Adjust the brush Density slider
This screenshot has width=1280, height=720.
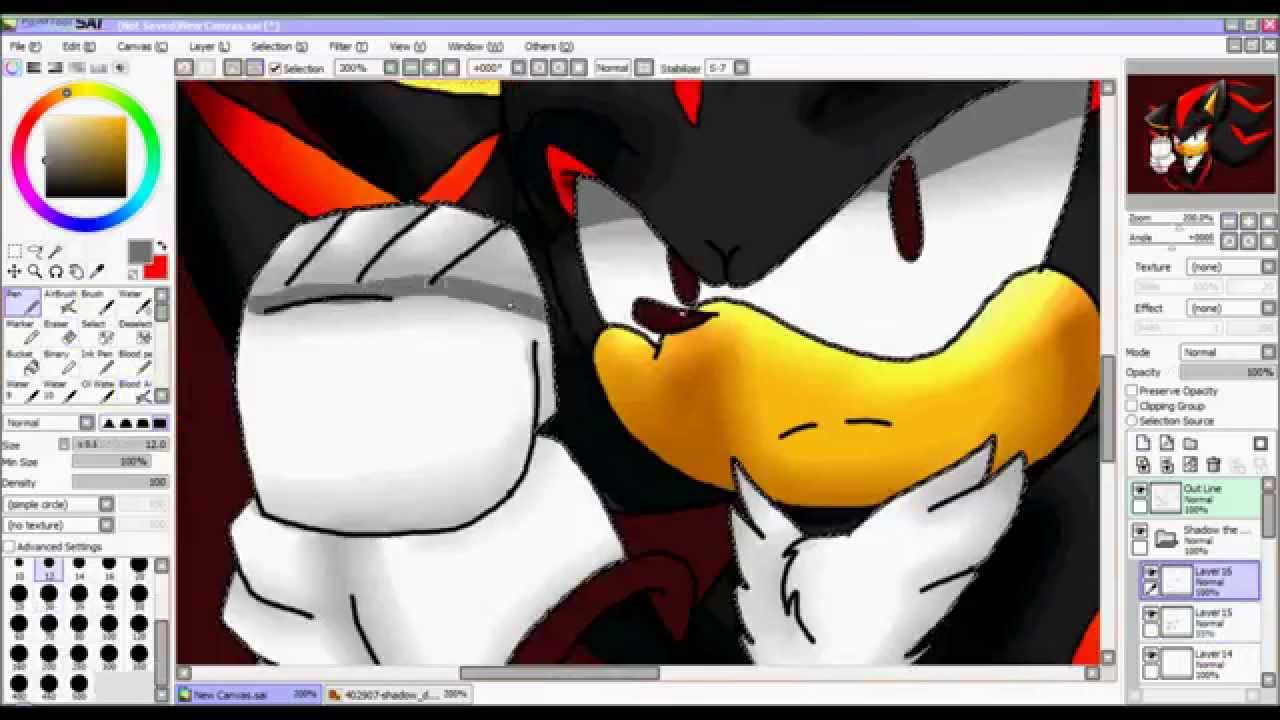[120, 483]
